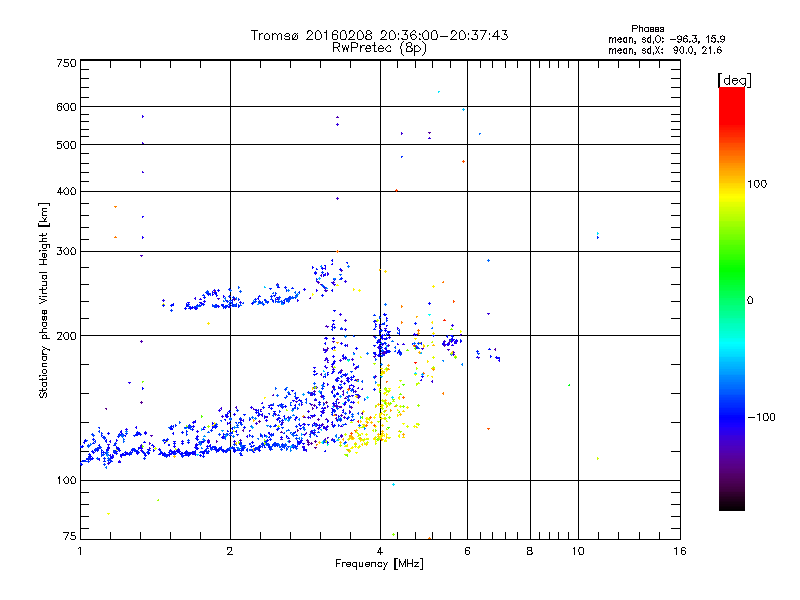This screenshot has height=600, width=800.
Task: Click the y-axis tick label '300'
Action: tap(66, 252)
